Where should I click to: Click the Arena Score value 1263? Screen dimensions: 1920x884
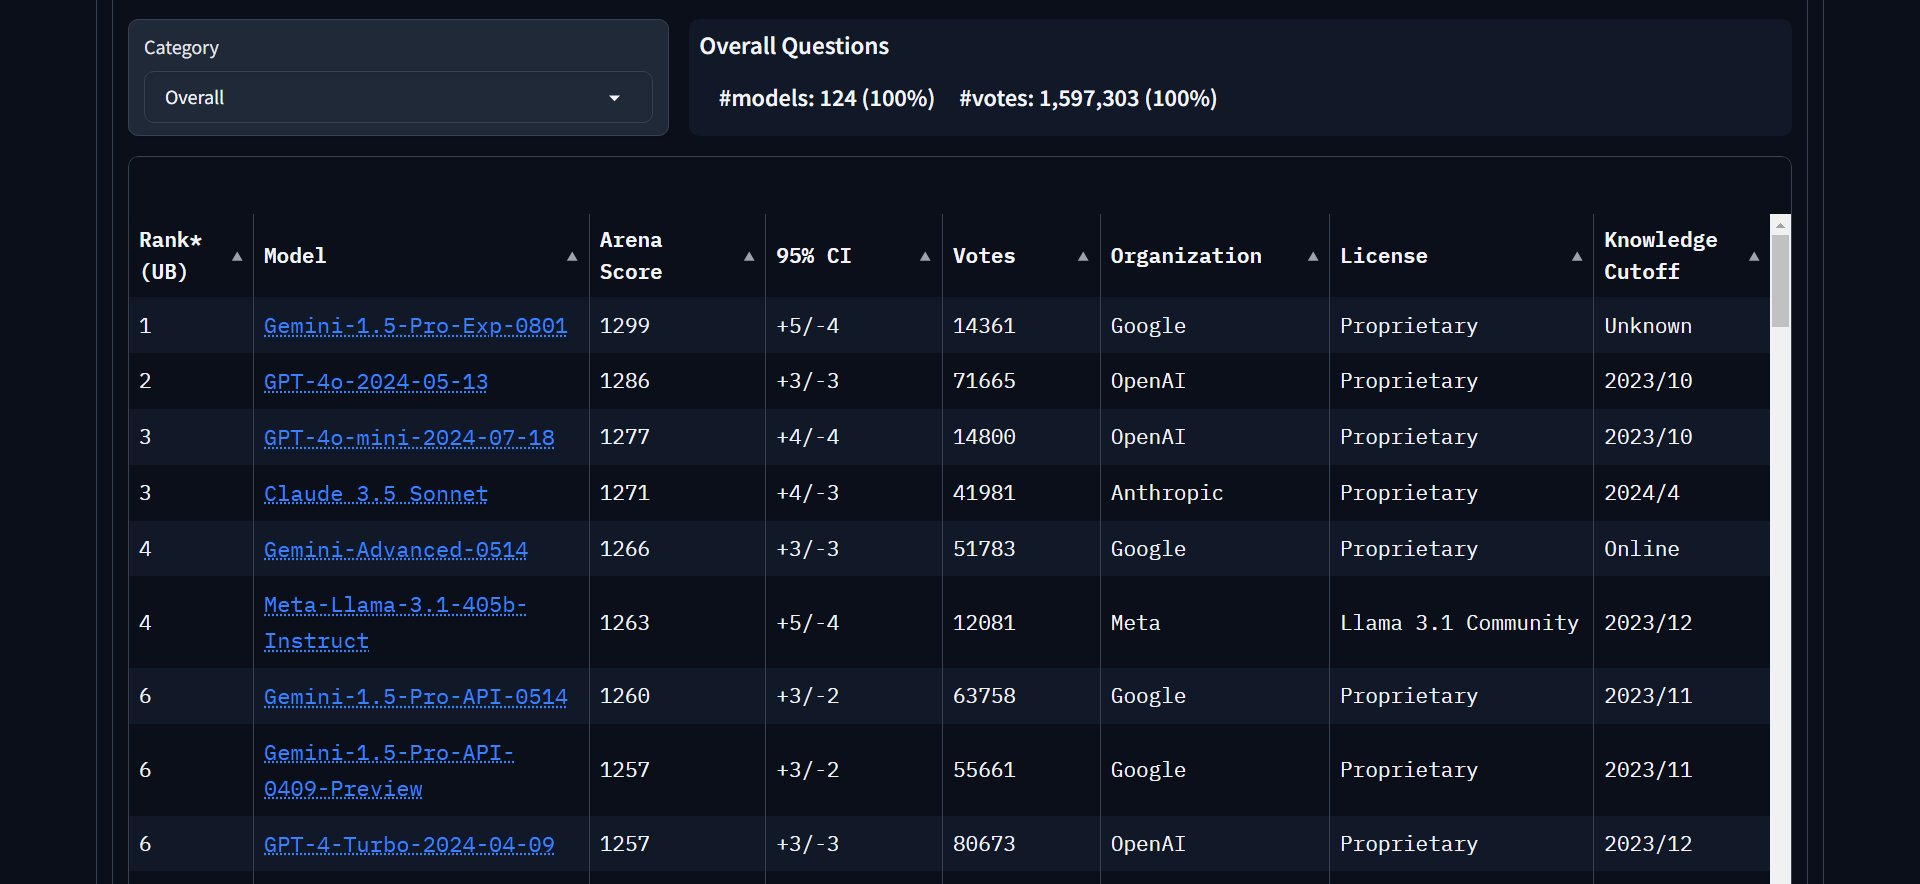625,623
